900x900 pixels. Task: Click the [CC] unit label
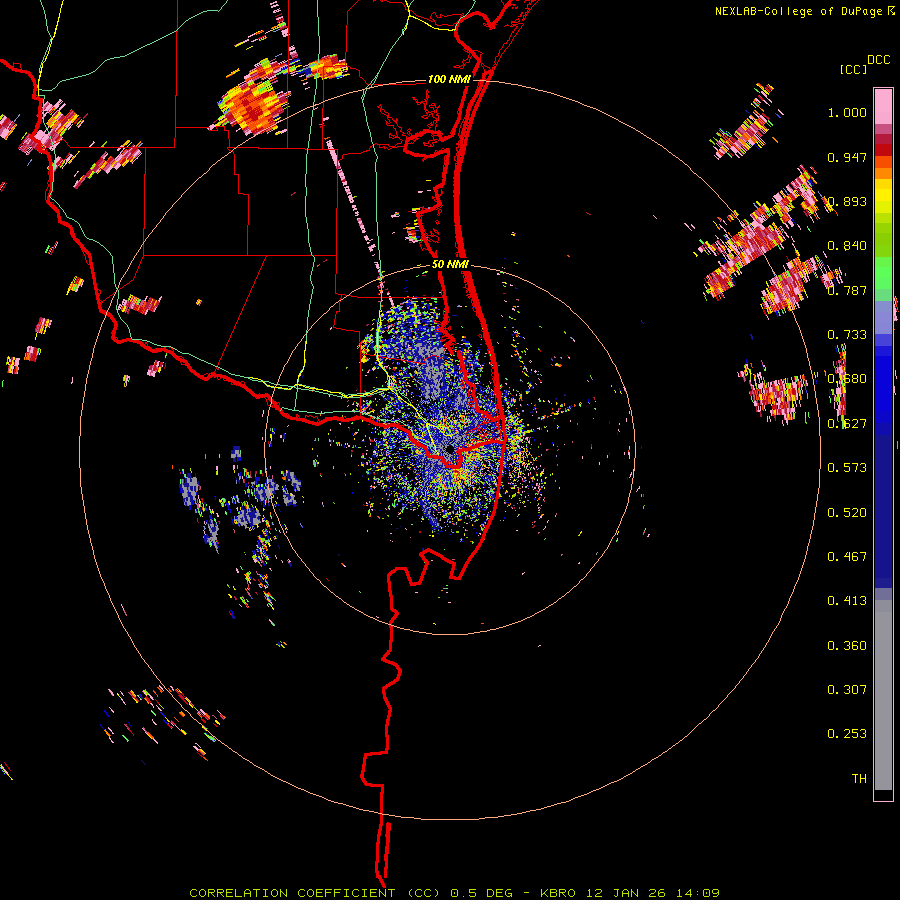point(853,69)
